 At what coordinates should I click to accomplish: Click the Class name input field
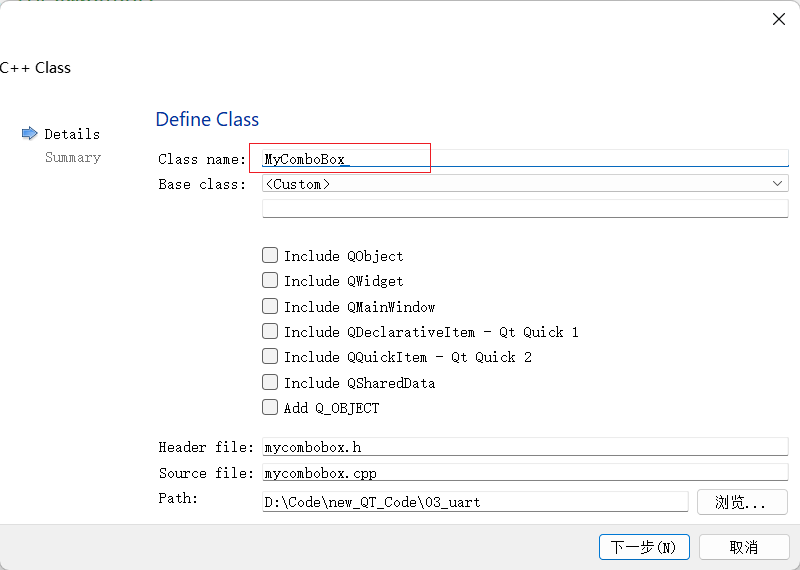pyautogui.click(x=525, y=158)
